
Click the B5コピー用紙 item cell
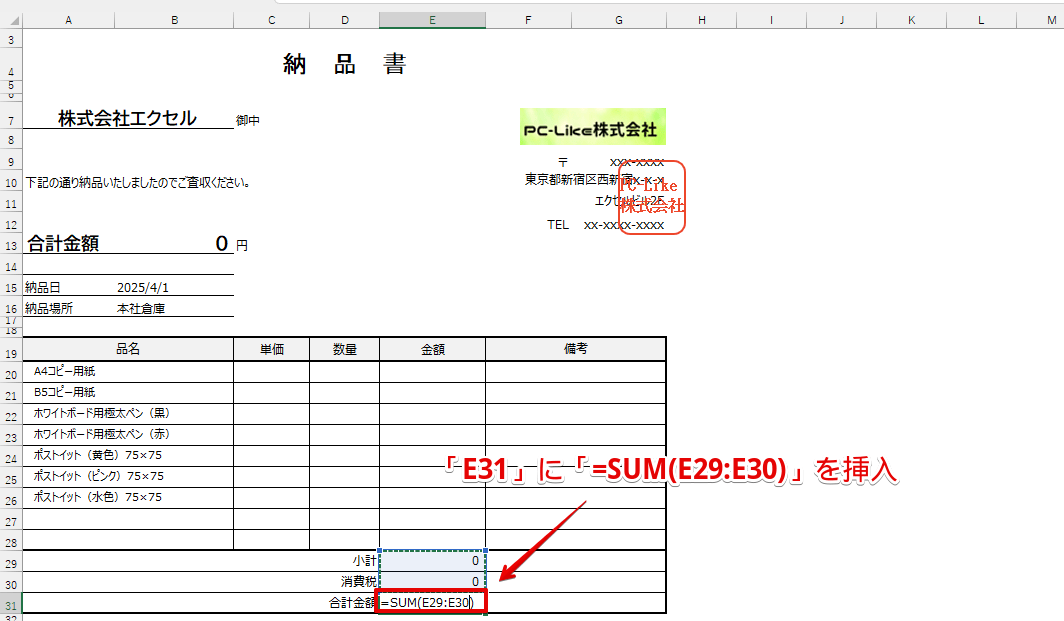(x=128, y=392)
